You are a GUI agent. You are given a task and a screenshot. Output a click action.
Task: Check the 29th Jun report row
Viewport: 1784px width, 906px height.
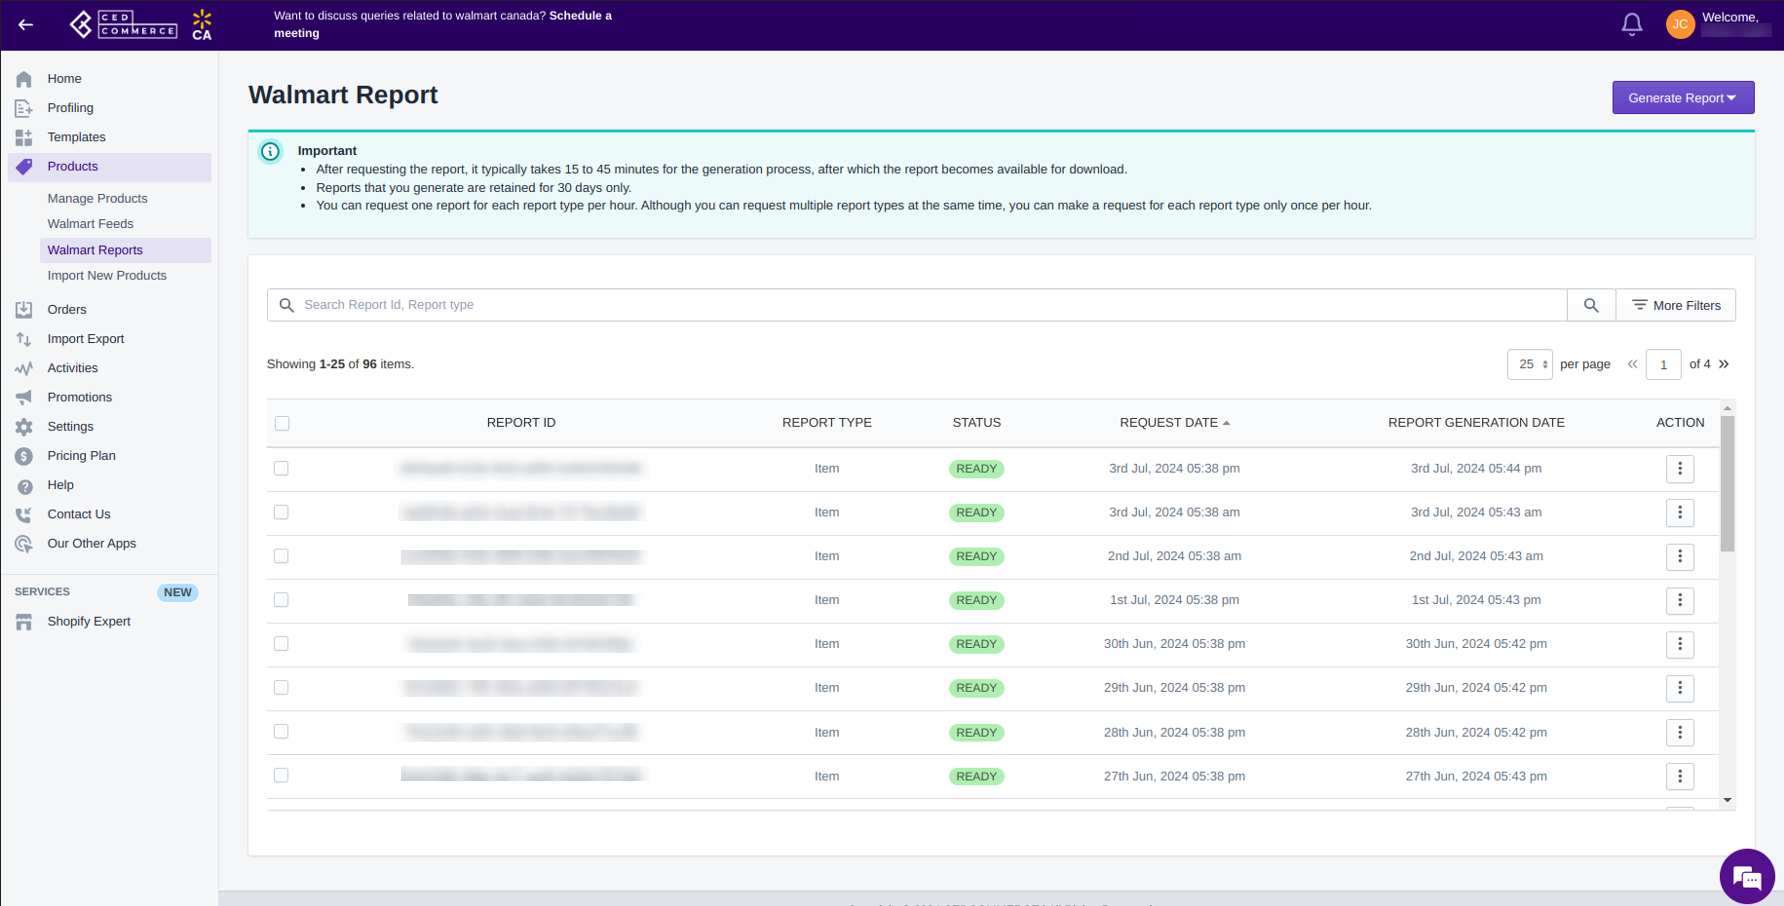coord(281,688)
